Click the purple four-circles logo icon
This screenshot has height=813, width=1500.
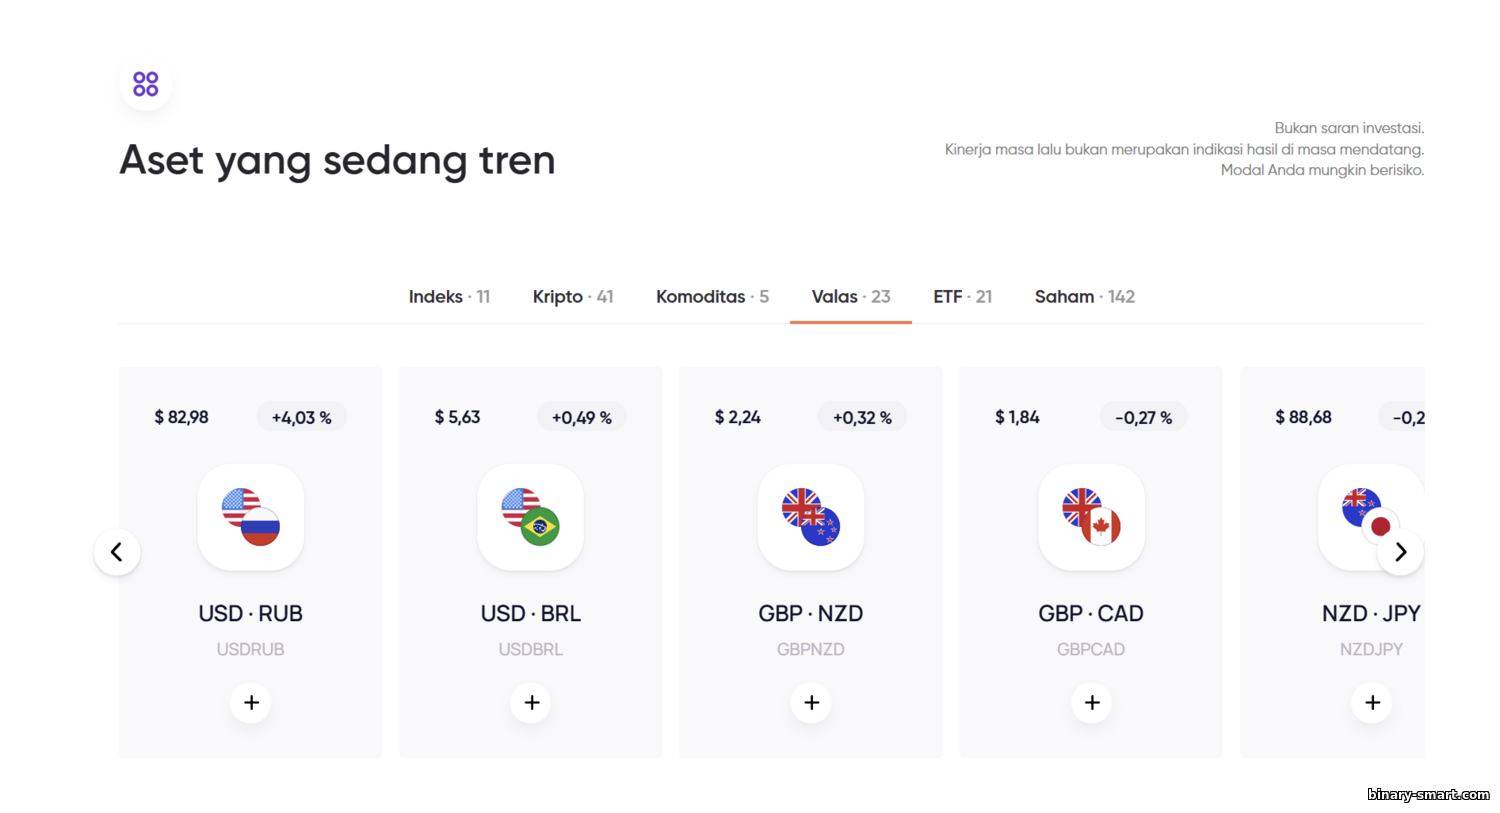click(146, 84)
